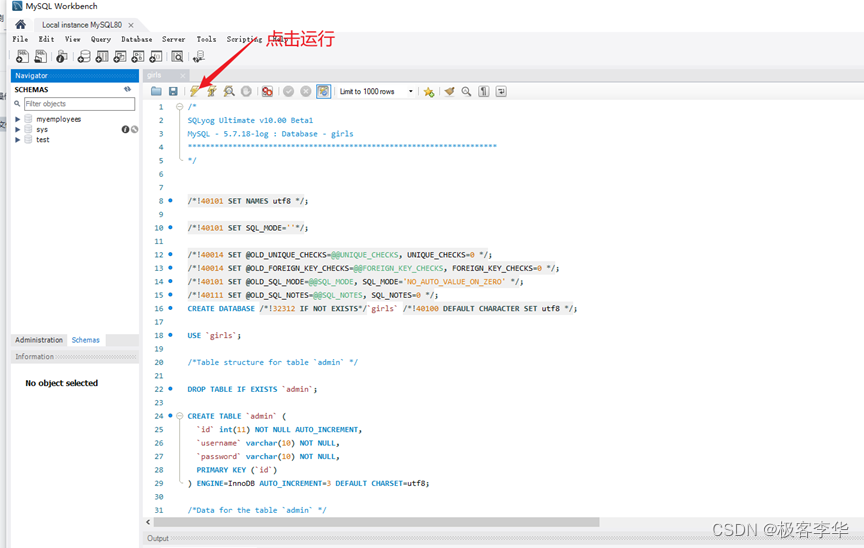Viewport: 864px width, 548px height.
Task: Click the scroll-left arrow of editor
Action: (148, 522)
